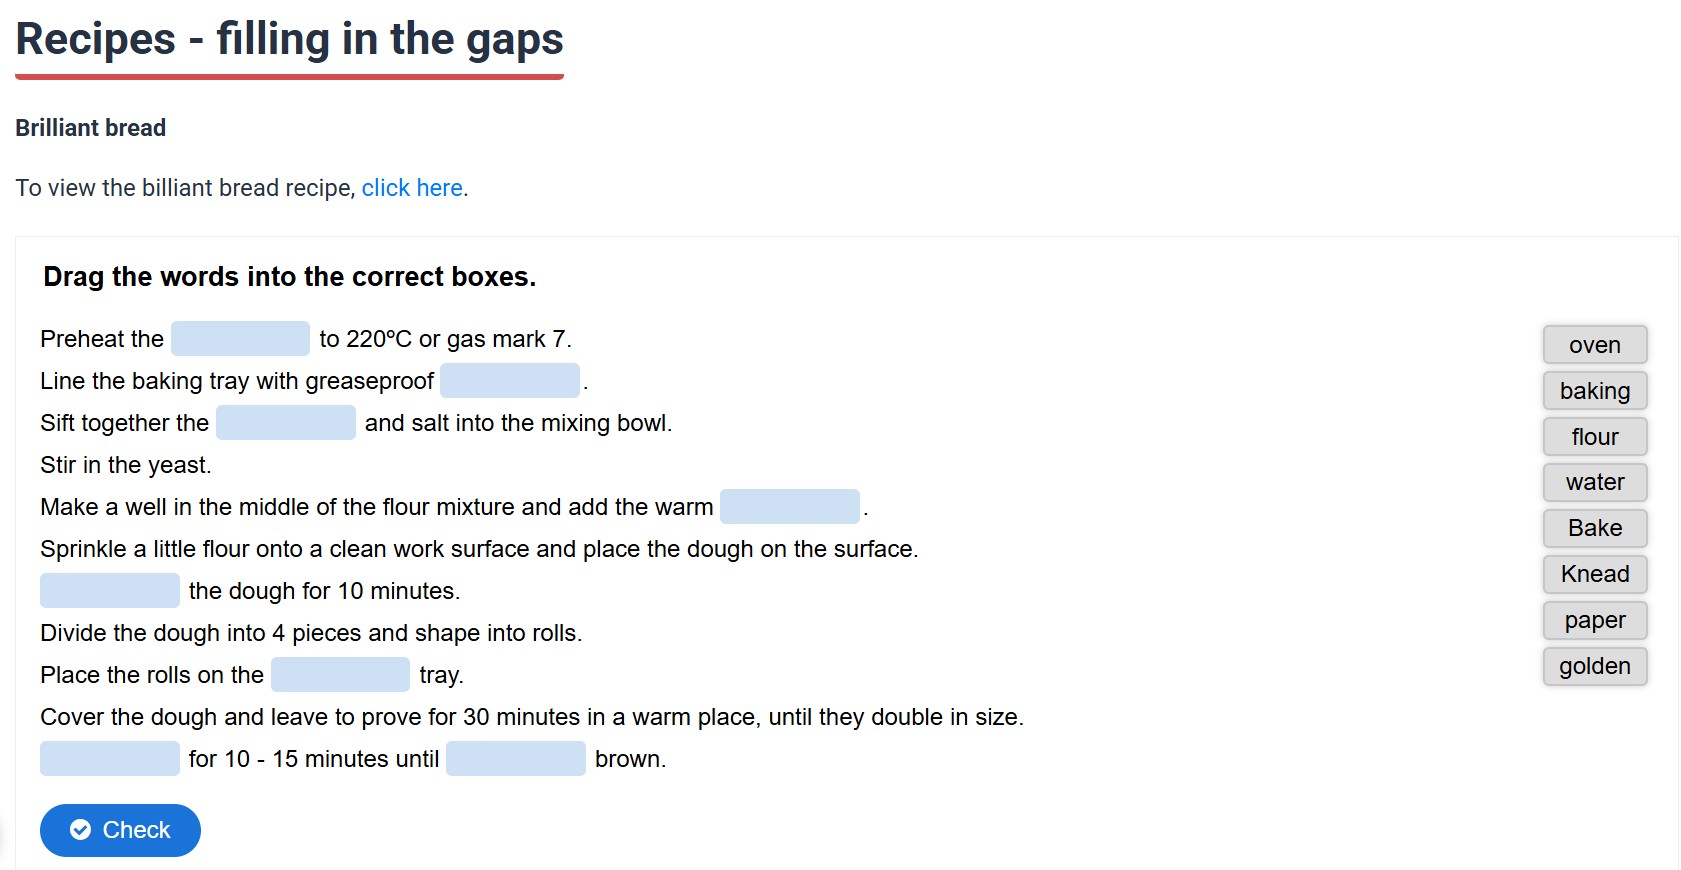Click the 'paper' word tile
Viewport: 1681px width, 870px height.
click(1594, 620)
